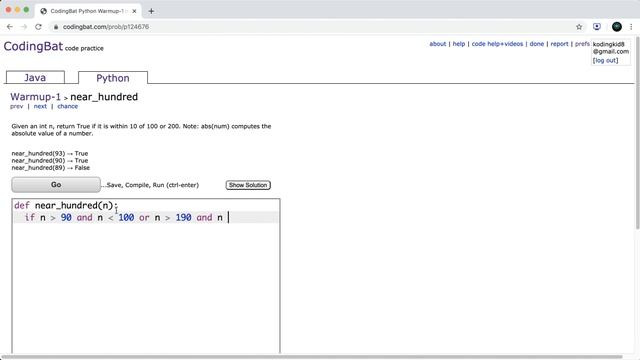The height and width of the screenshot is (360, 640).
Task: Switch to the Java tab
Action: (35, 78)
